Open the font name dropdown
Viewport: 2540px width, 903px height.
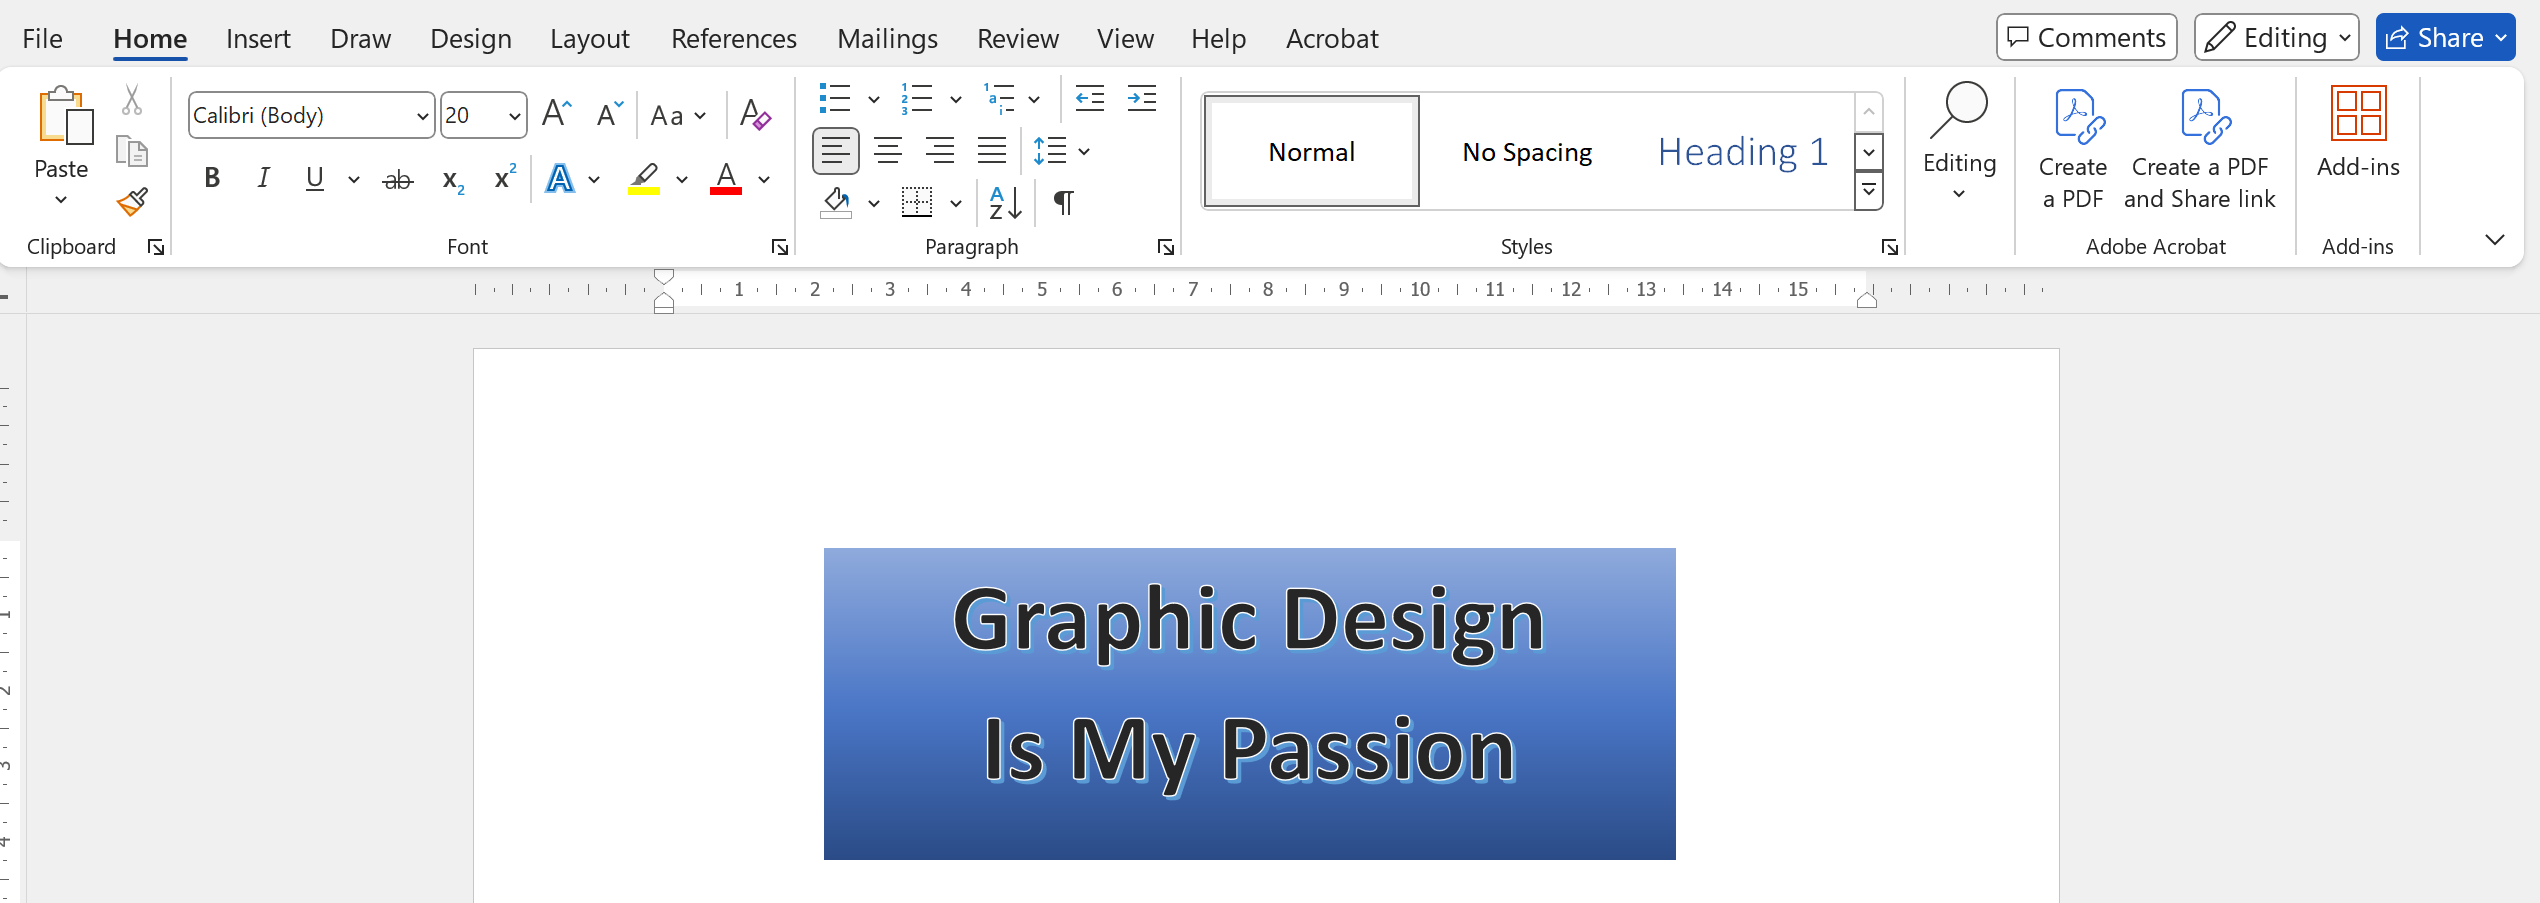(422, 116)
